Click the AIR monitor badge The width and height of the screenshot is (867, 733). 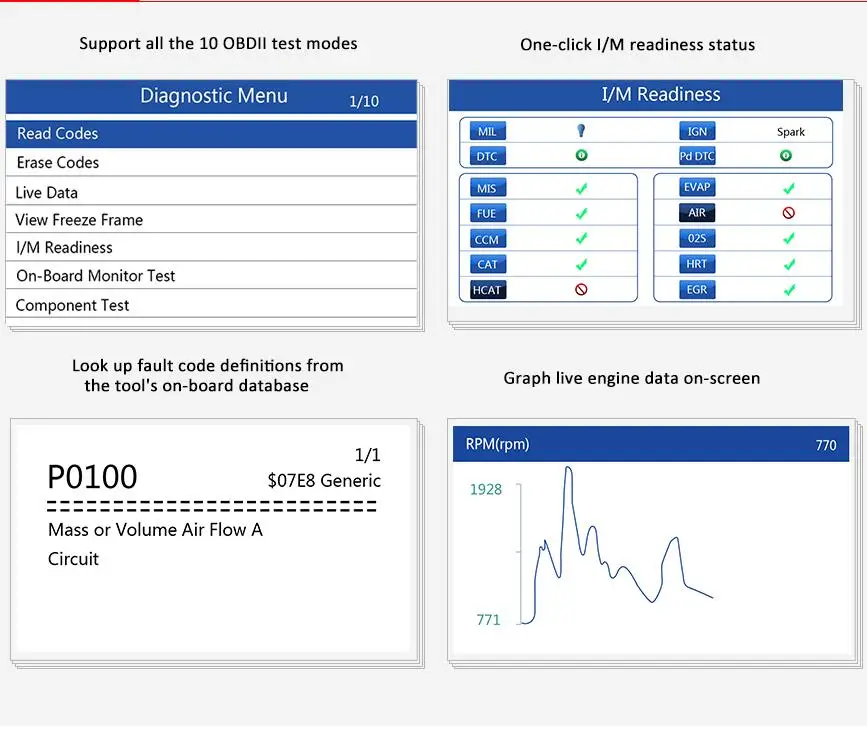click(697, 212)
